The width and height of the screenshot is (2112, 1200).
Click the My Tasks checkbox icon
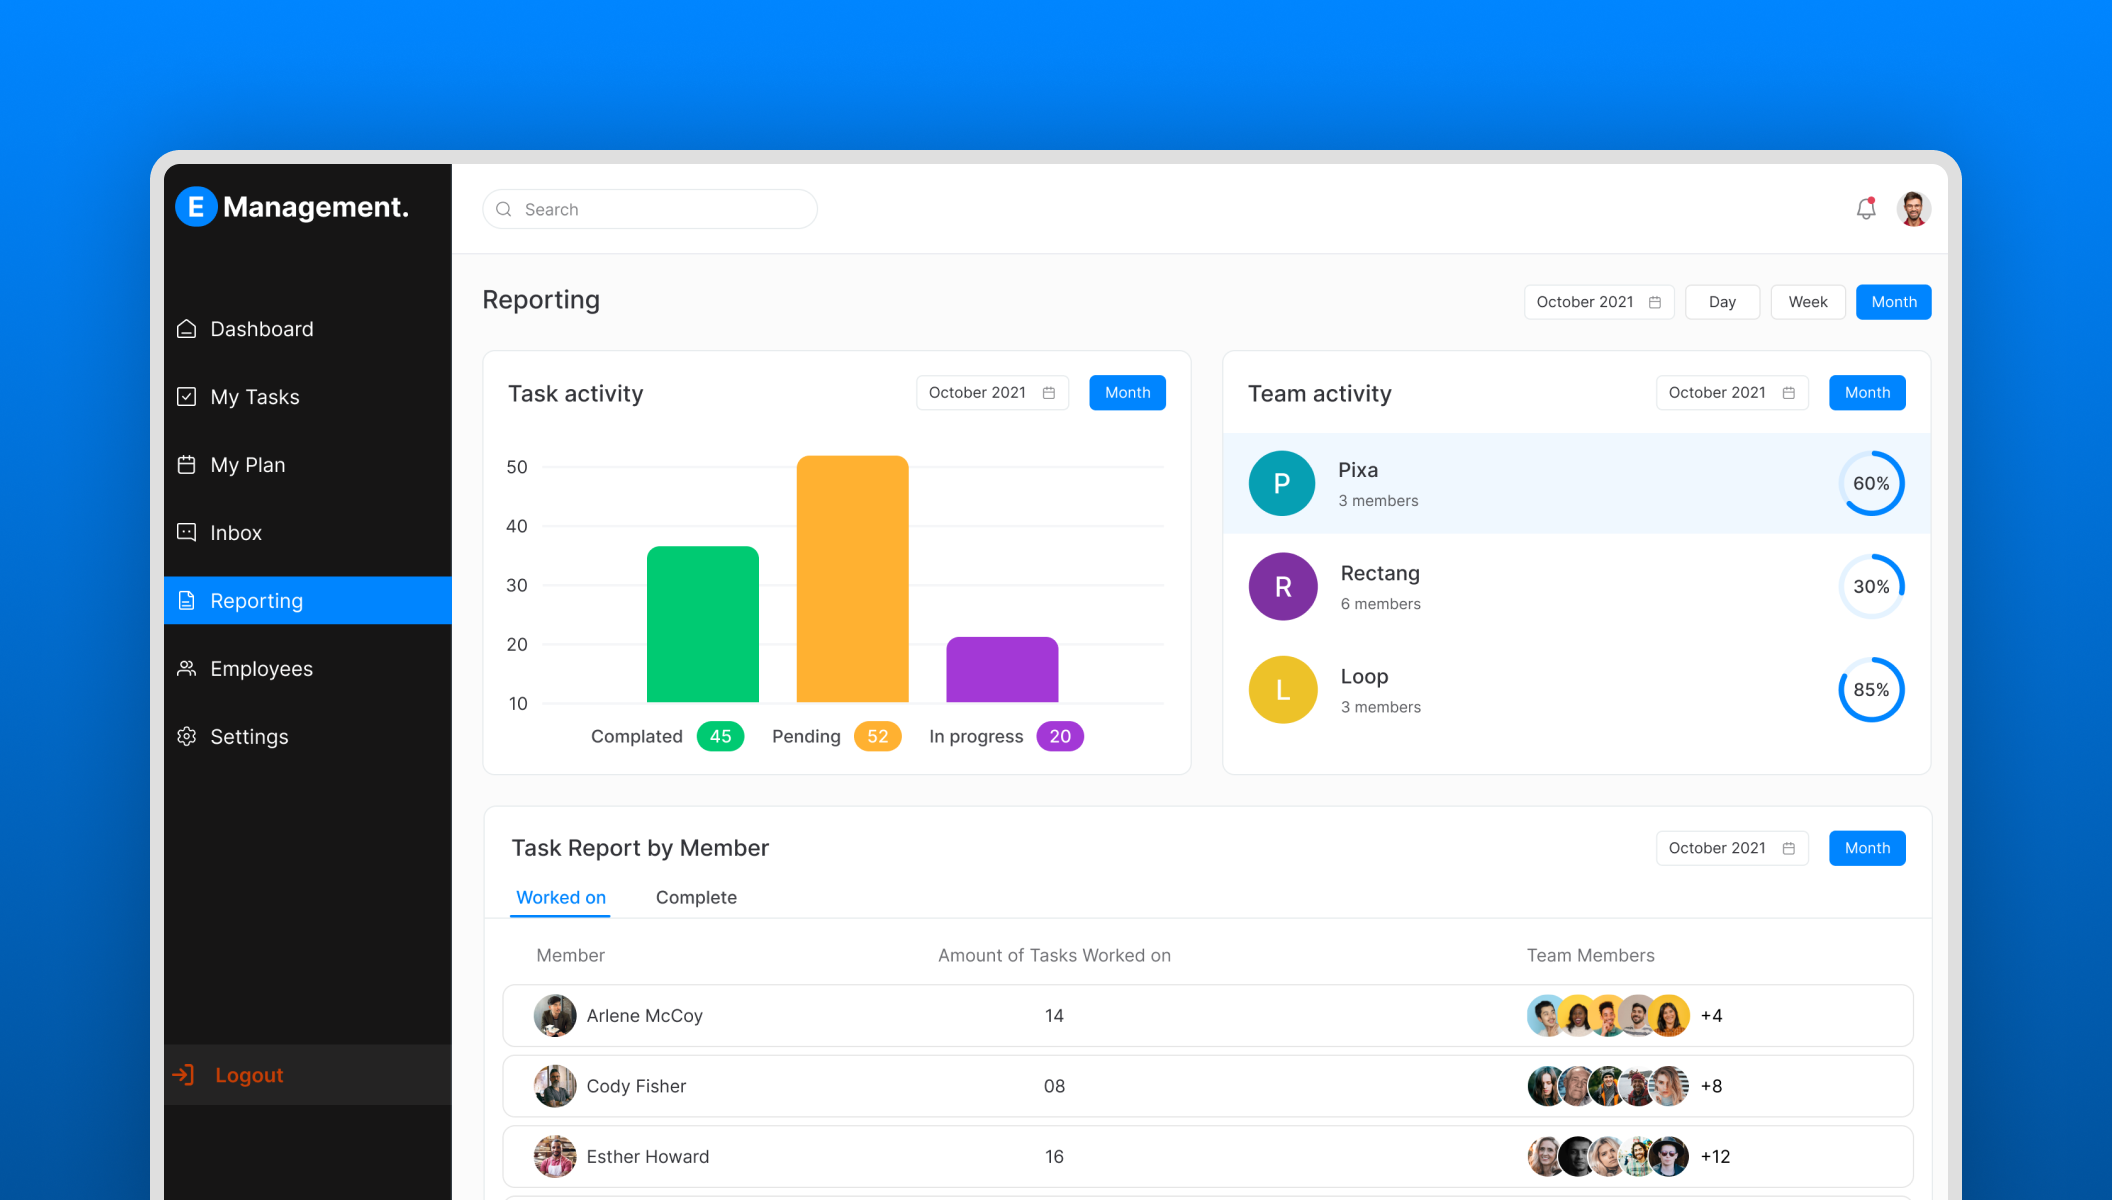[x=187, y=397]
